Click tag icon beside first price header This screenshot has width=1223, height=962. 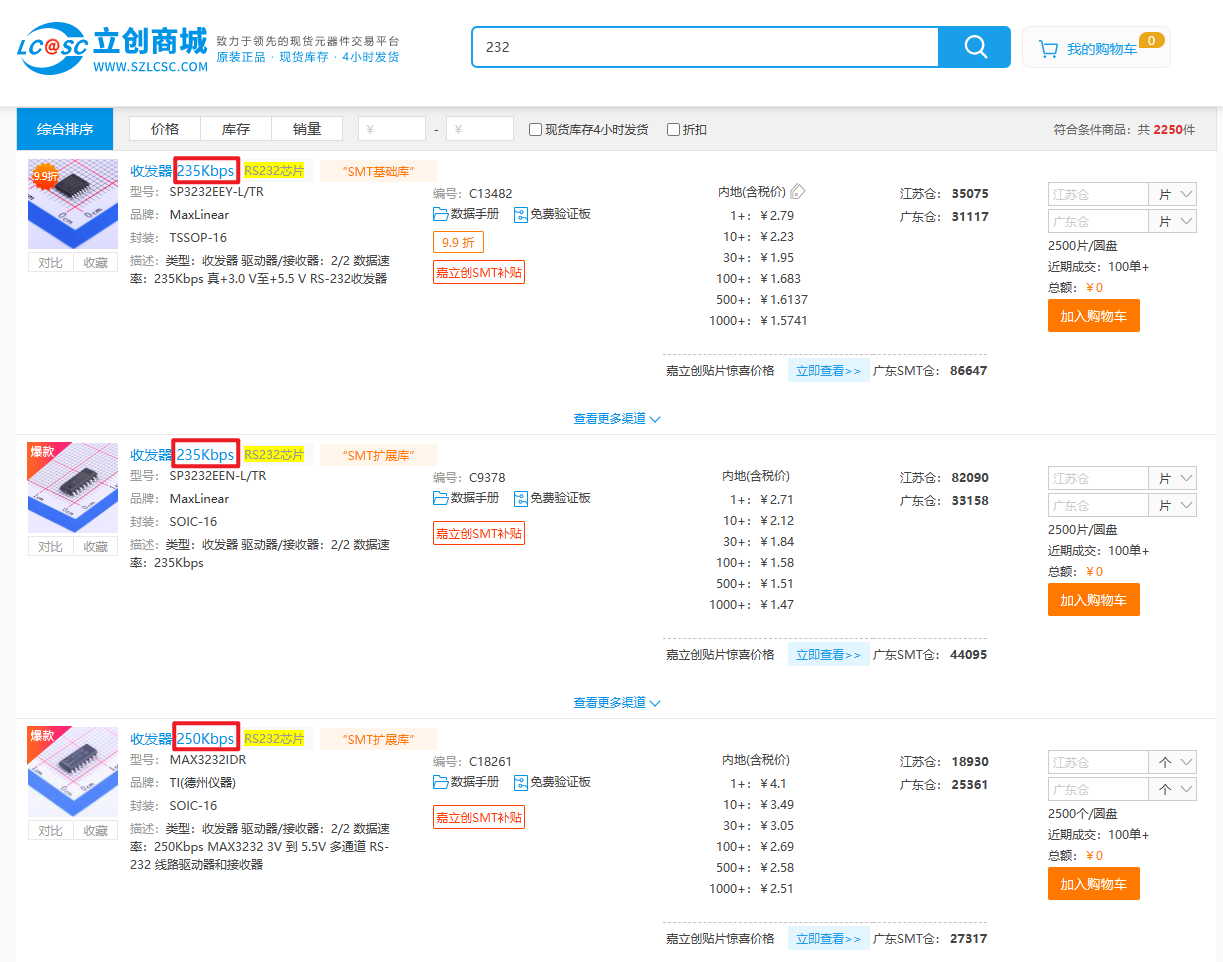pos(797,192)
